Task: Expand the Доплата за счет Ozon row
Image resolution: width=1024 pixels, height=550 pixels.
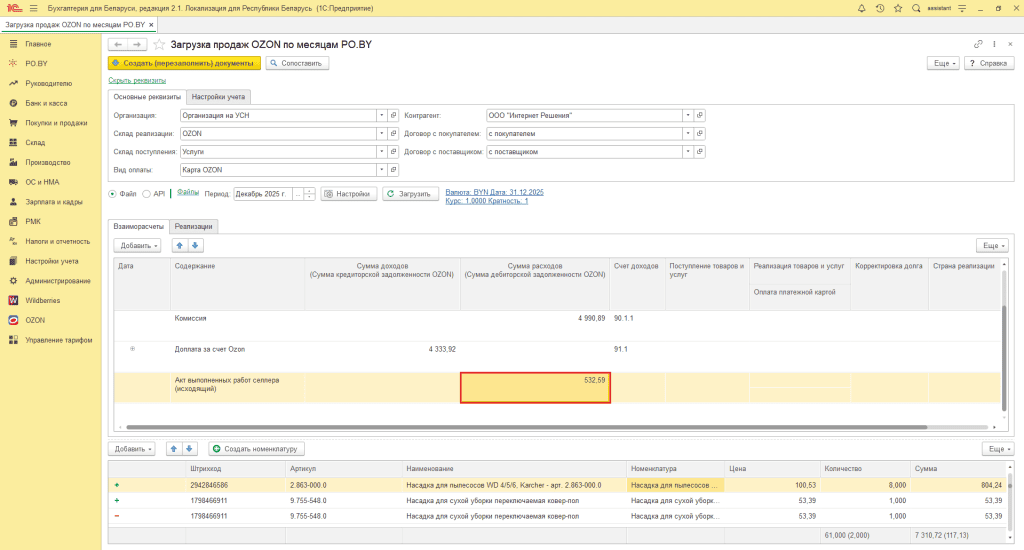Action: click(x=132, y=349)
